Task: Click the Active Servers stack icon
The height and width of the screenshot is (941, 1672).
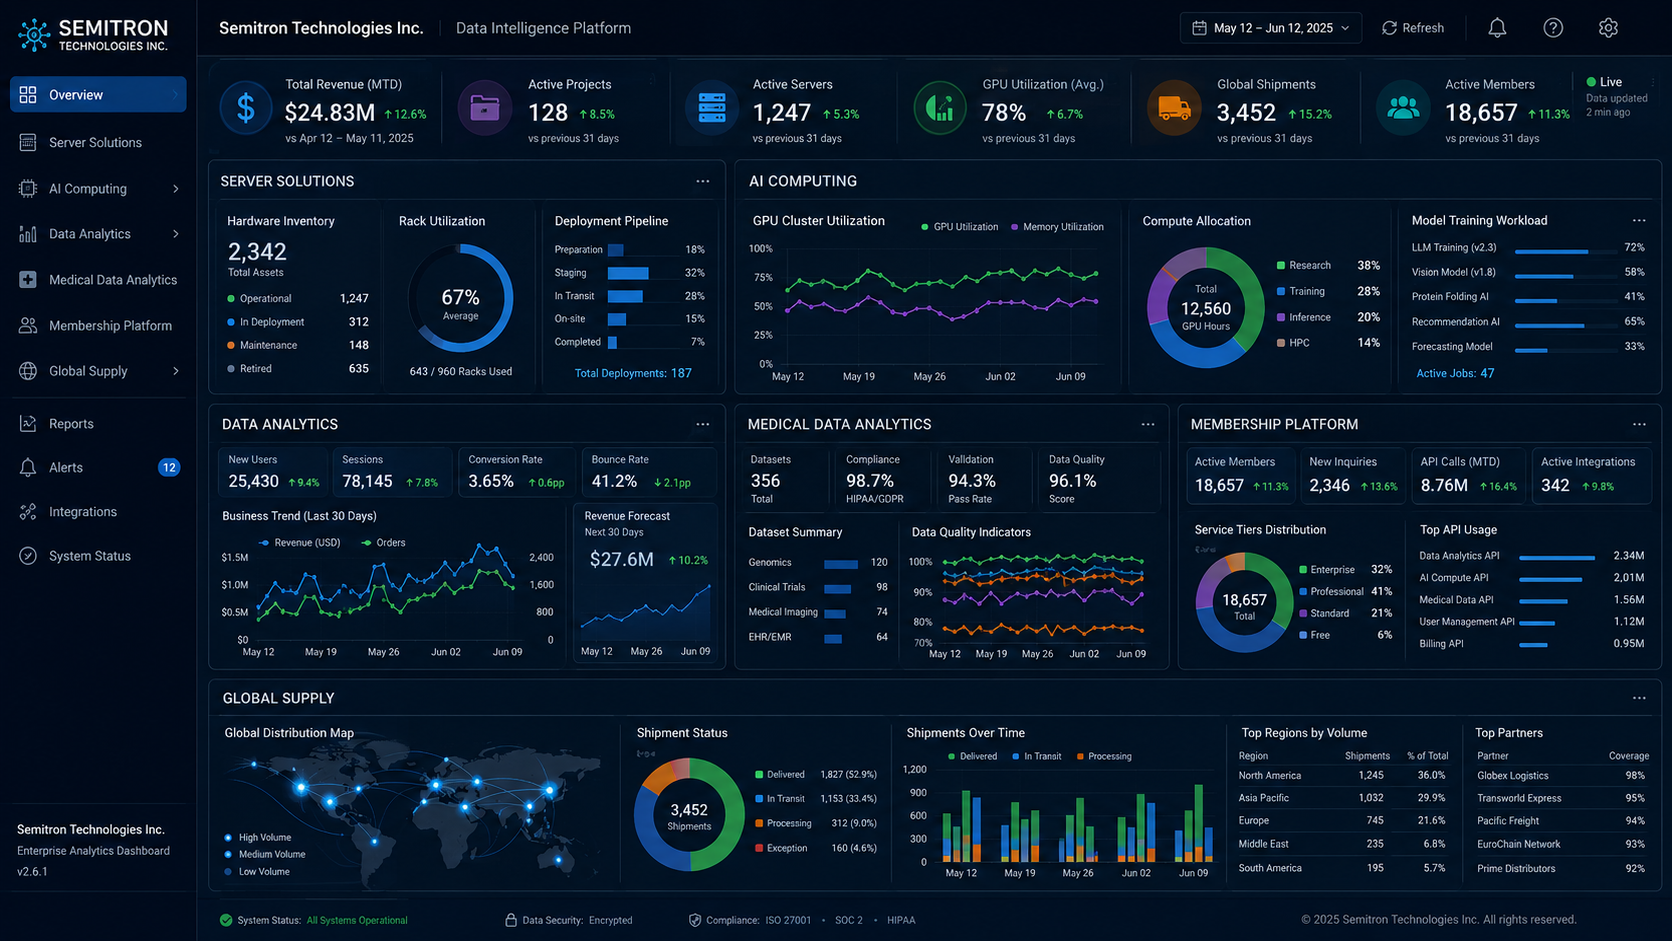Action: pos(712,108)
